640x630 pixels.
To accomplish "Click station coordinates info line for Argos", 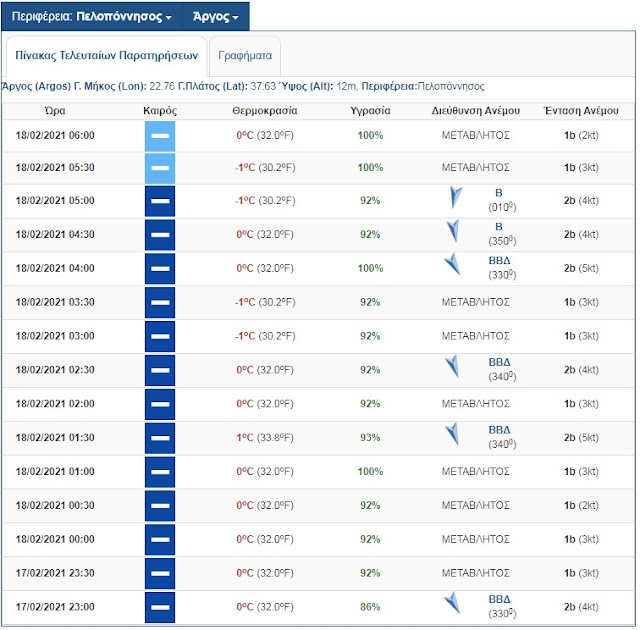I will [x=243, y=87].
